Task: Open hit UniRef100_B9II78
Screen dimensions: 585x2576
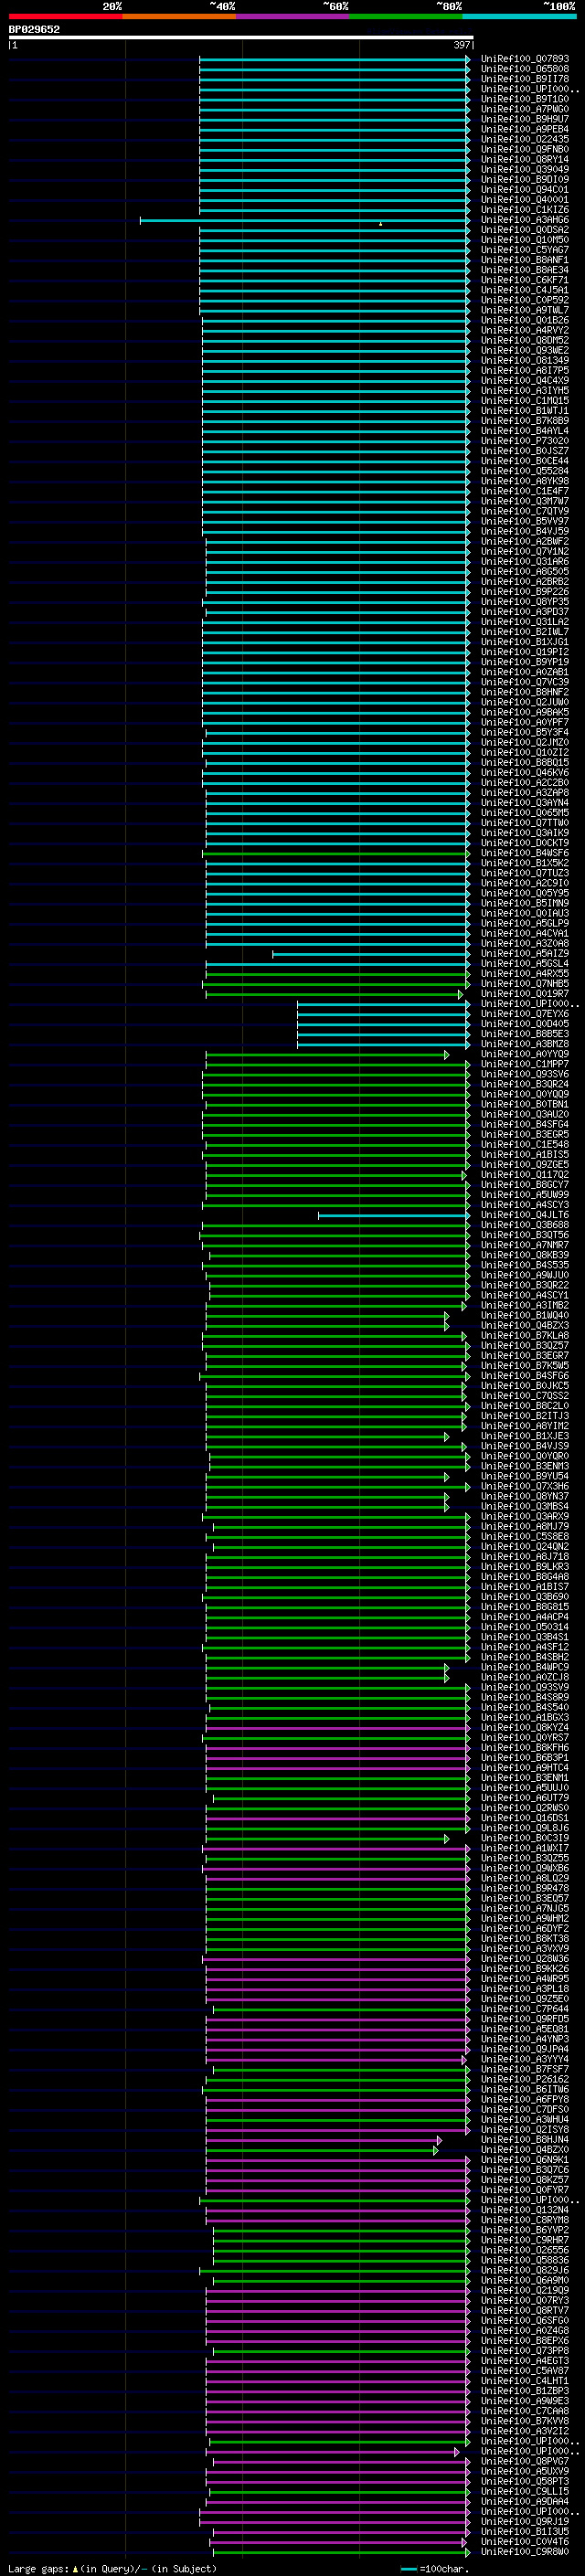Action: point(525,79)
